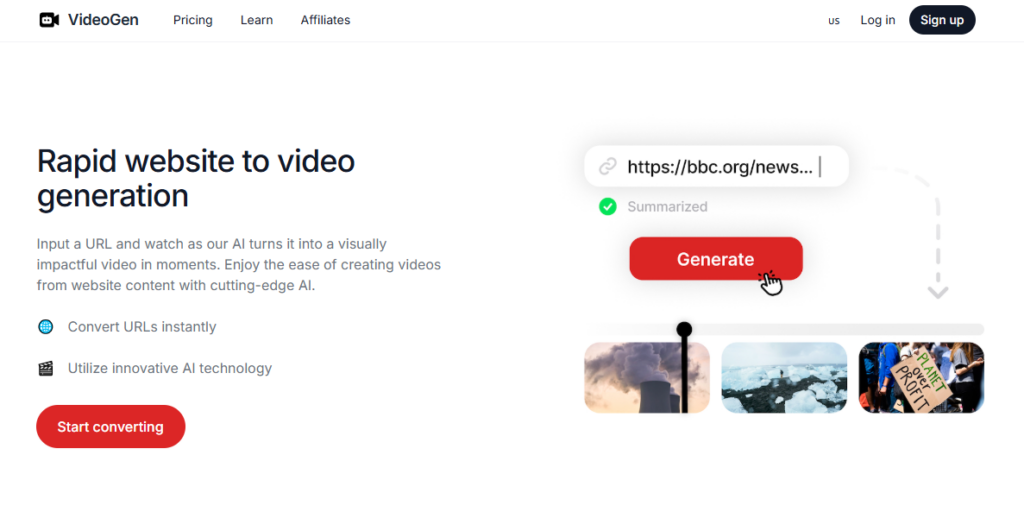Click the Log in link
Image resolution: width=1024 pixels, height=531 pixels.
click(878, 20)
